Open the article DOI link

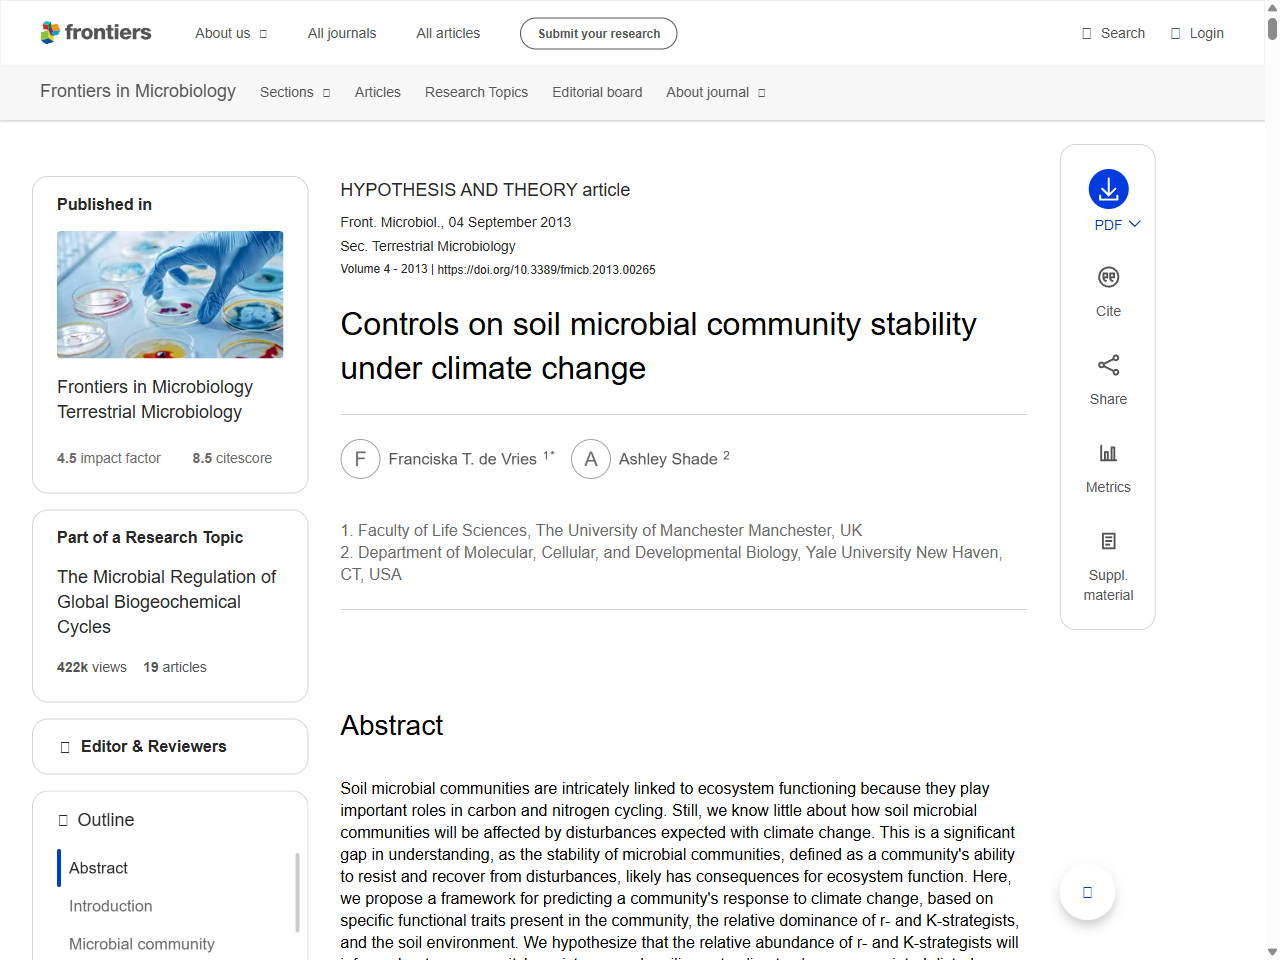(x=546, y=269)
